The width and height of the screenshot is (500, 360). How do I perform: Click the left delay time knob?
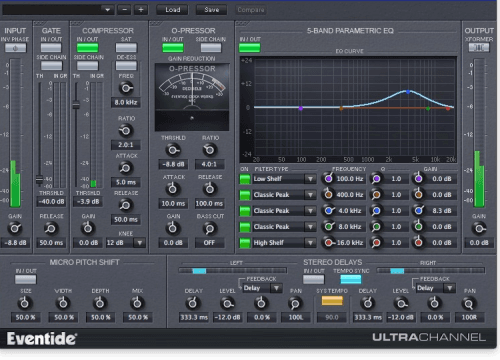pyautogui.click(x=193, y=303)
